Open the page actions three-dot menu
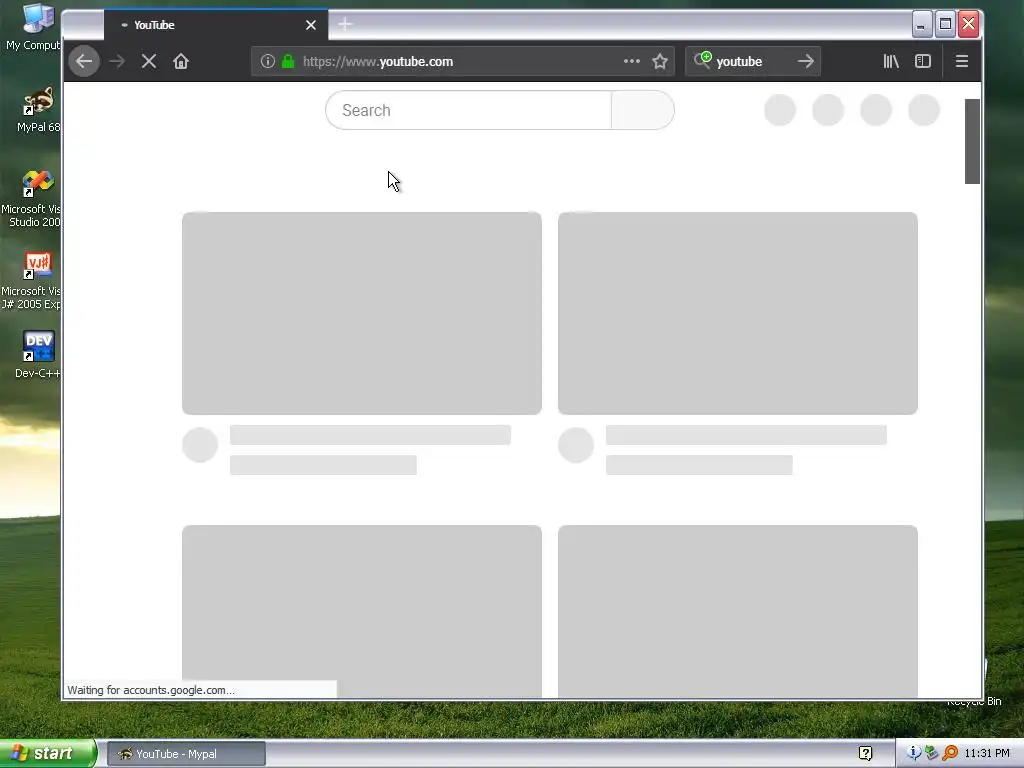The height and width of the screenshot is (768, 1024). [x=632, y=61]
